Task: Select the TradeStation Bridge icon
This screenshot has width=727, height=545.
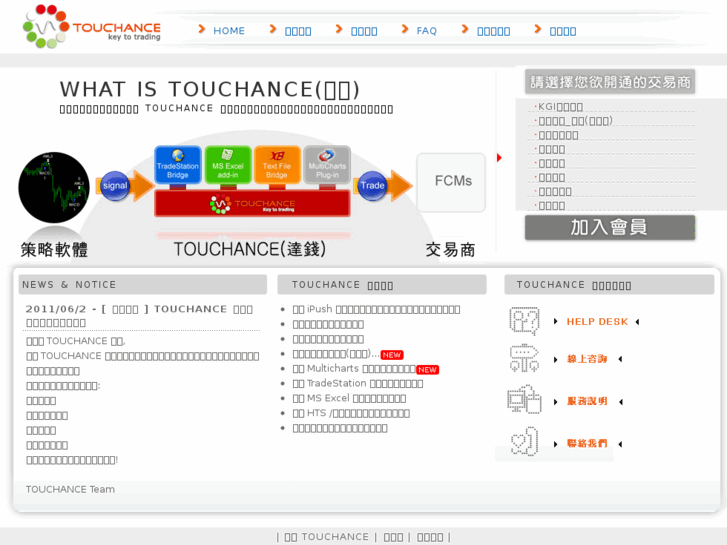Action: tap(178, 166)
